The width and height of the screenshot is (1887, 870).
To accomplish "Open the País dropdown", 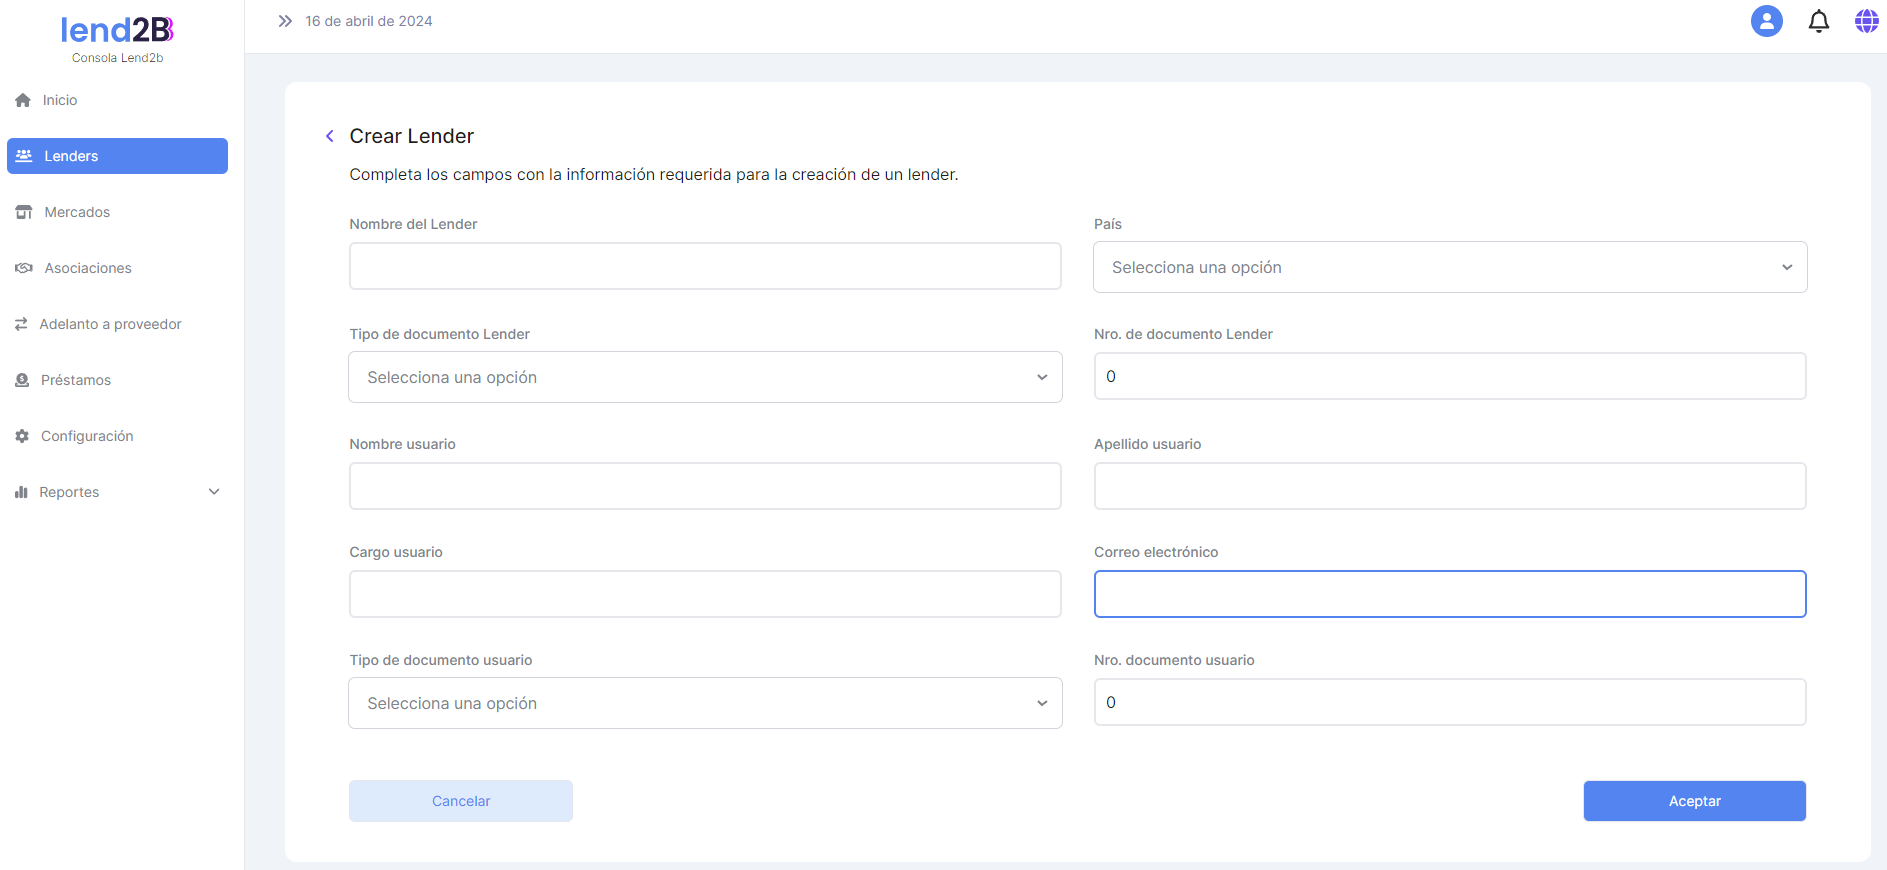I will coord(1449,267).
